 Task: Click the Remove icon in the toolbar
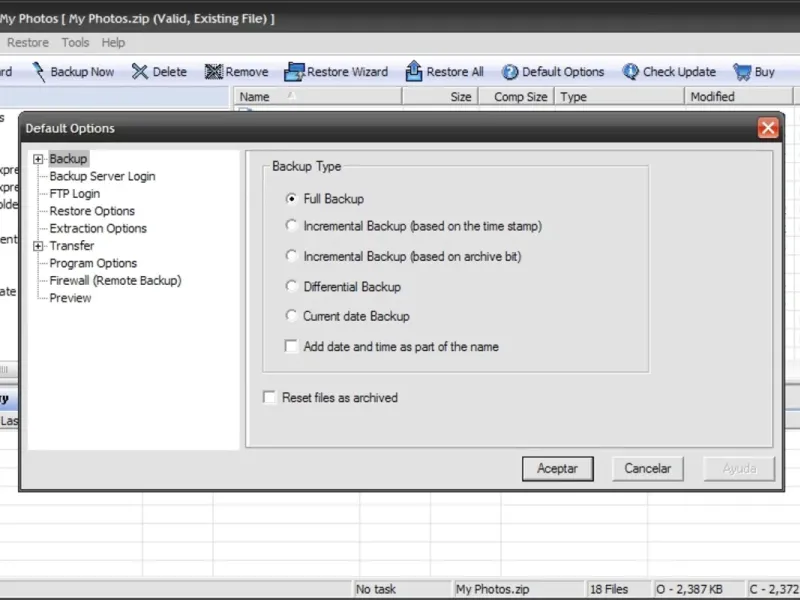tap(214, 72)
